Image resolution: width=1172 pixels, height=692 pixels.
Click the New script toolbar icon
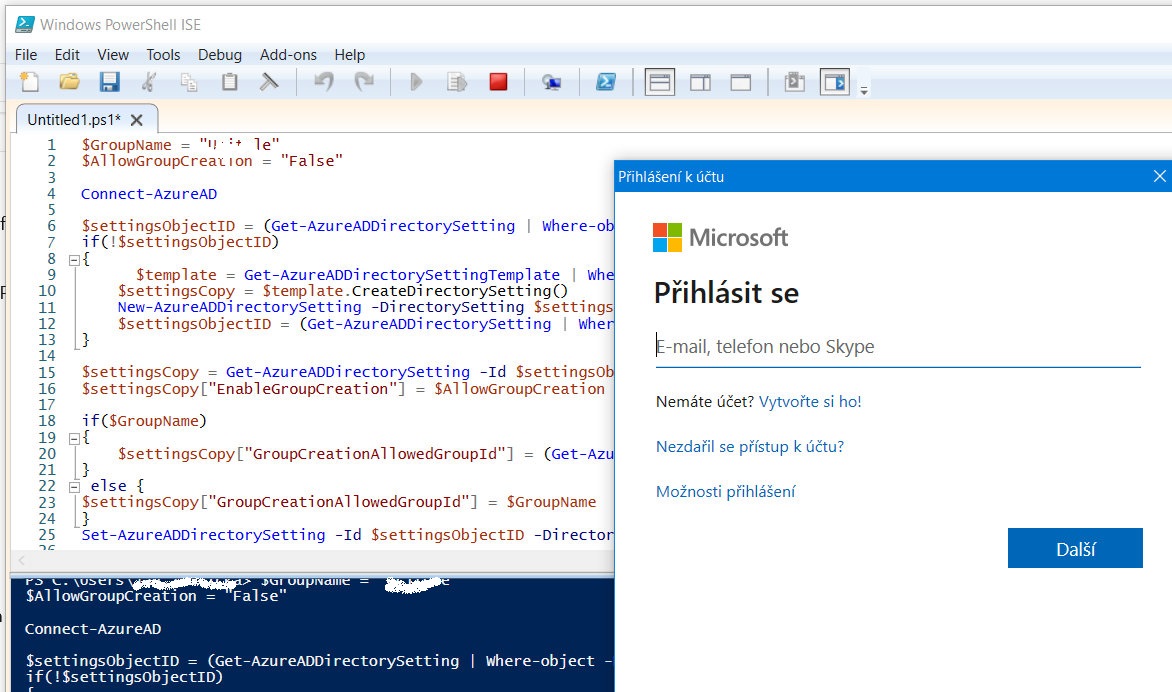(29, 81)
